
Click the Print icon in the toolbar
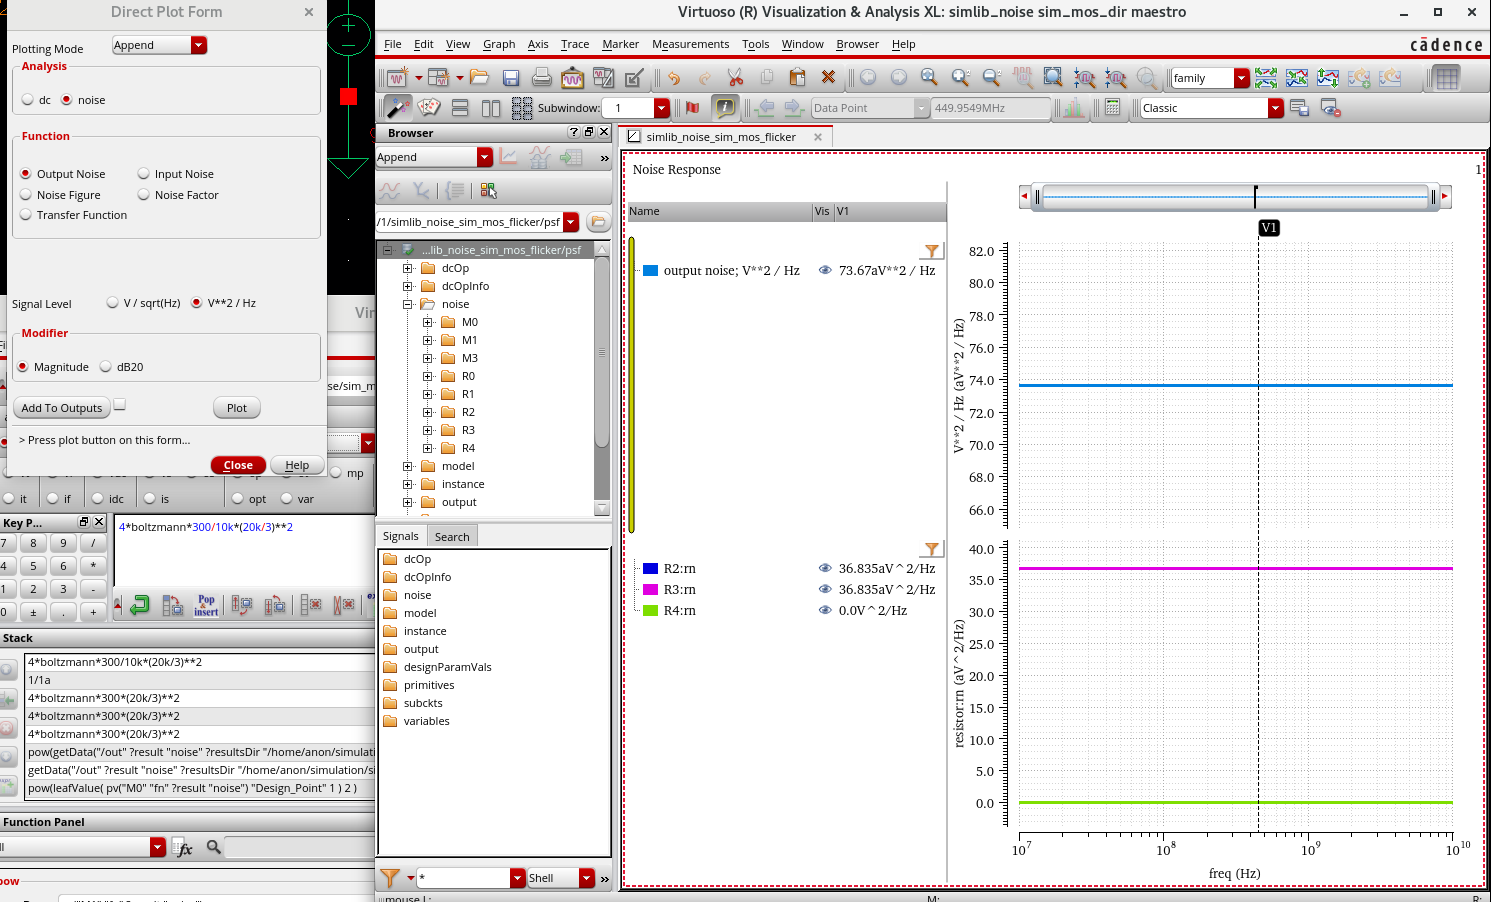(542, 78)
